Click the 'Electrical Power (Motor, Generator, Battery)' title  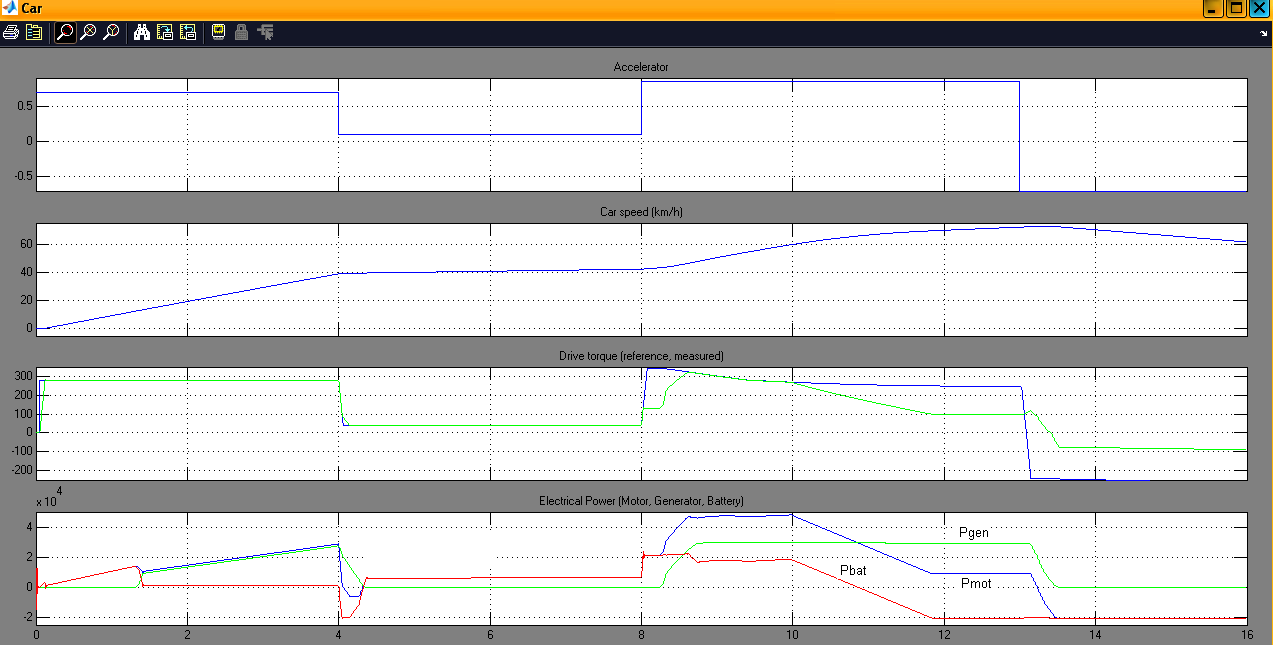(641, 500)
